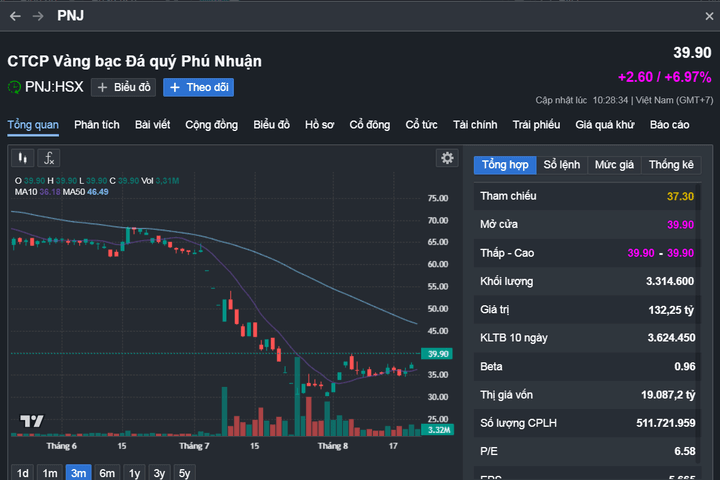Screen dimensions: 720x480
Task: Click the 39.90 price label on chart axis
Action: tap(438, 354)
